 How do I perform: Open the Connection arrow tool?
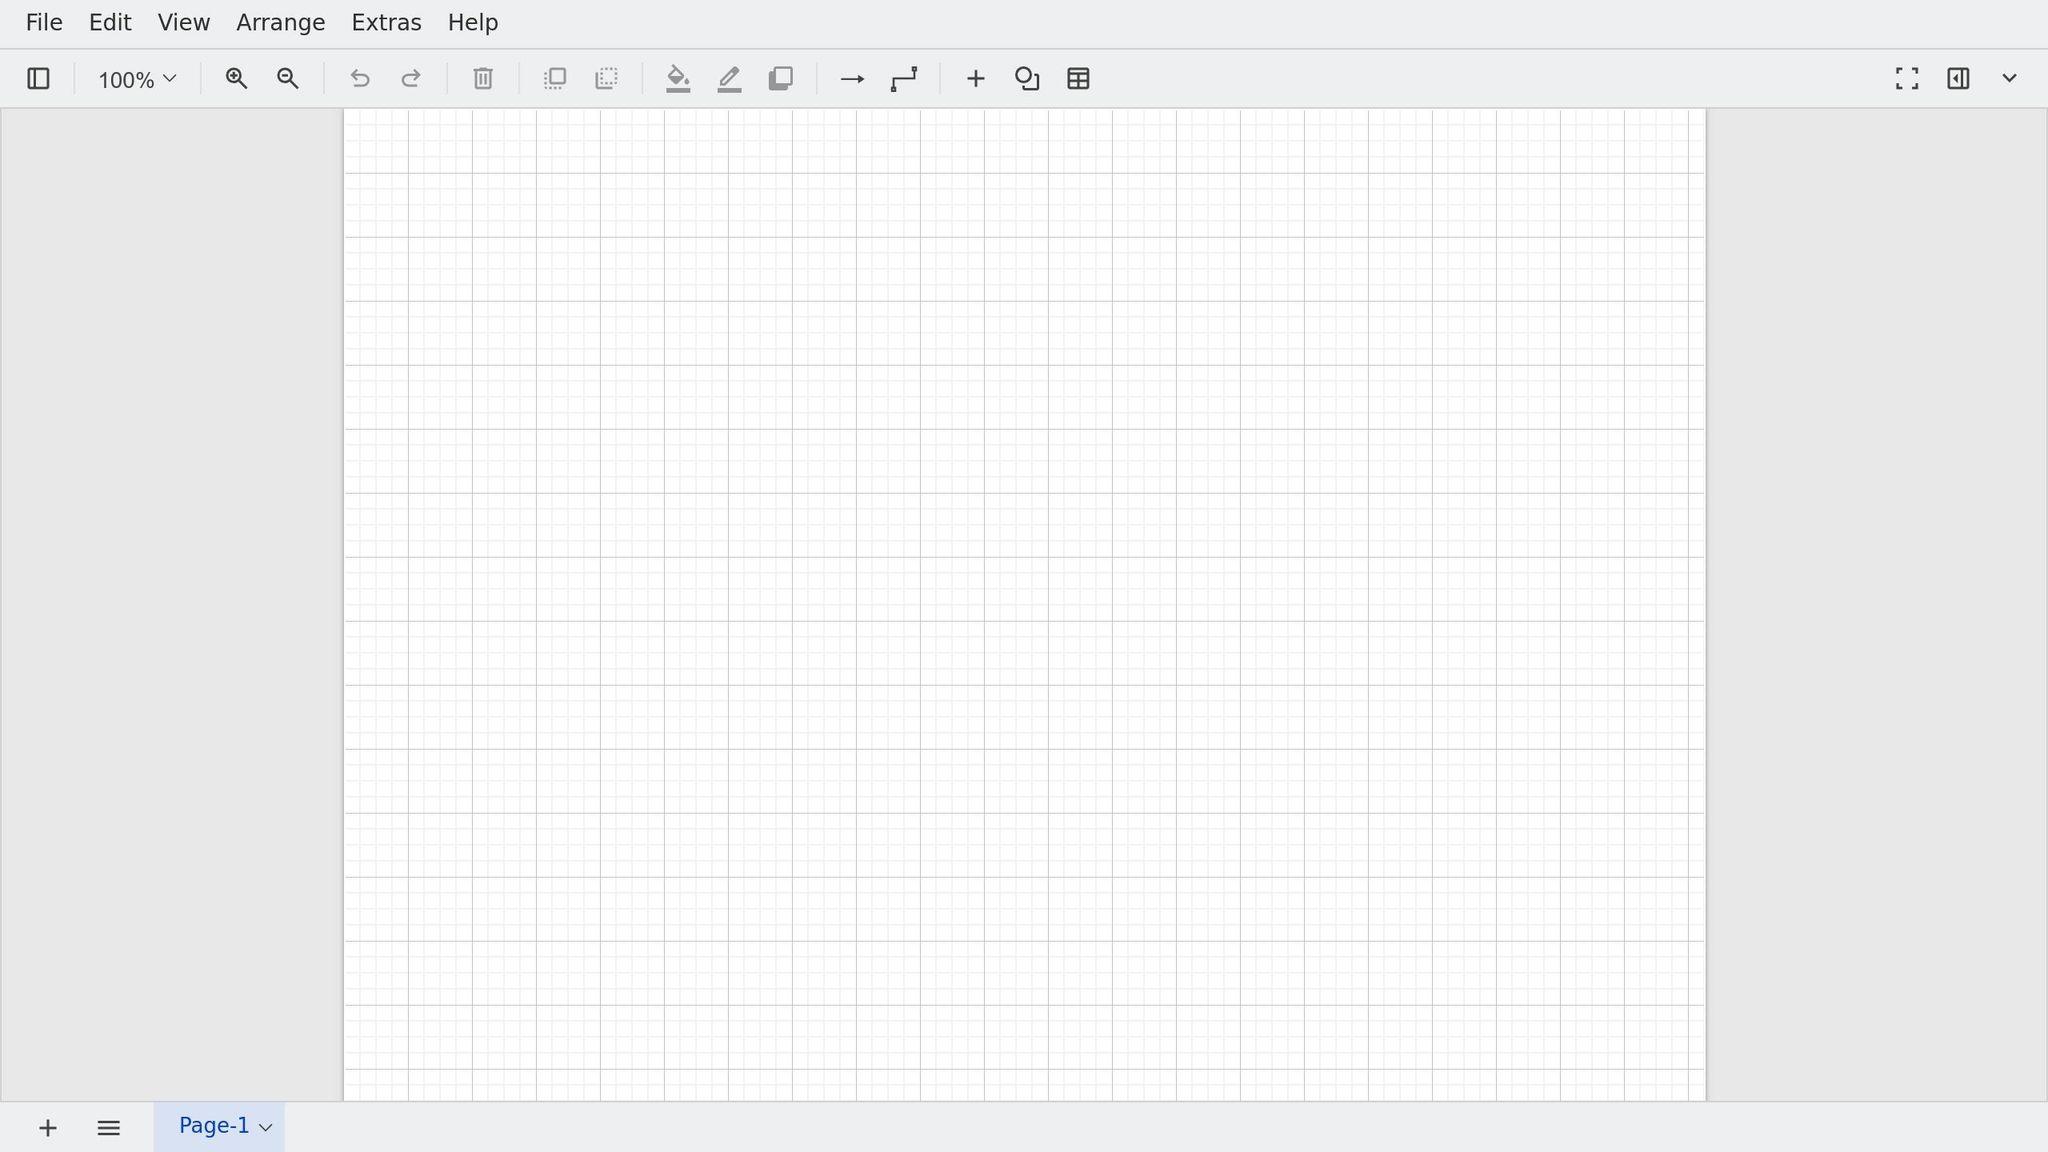[850, 78]
